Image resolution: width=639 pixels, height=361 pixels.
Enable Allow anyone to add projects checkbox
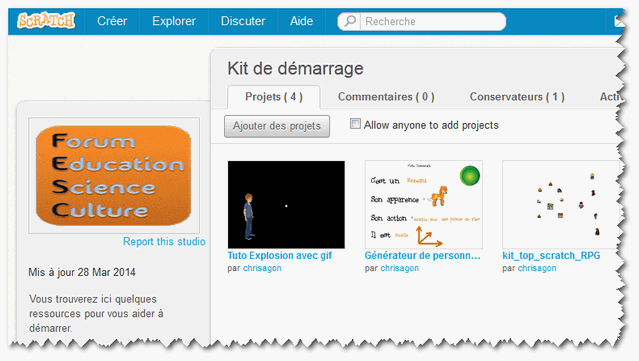pyautogui.click(x=355, y=124)
